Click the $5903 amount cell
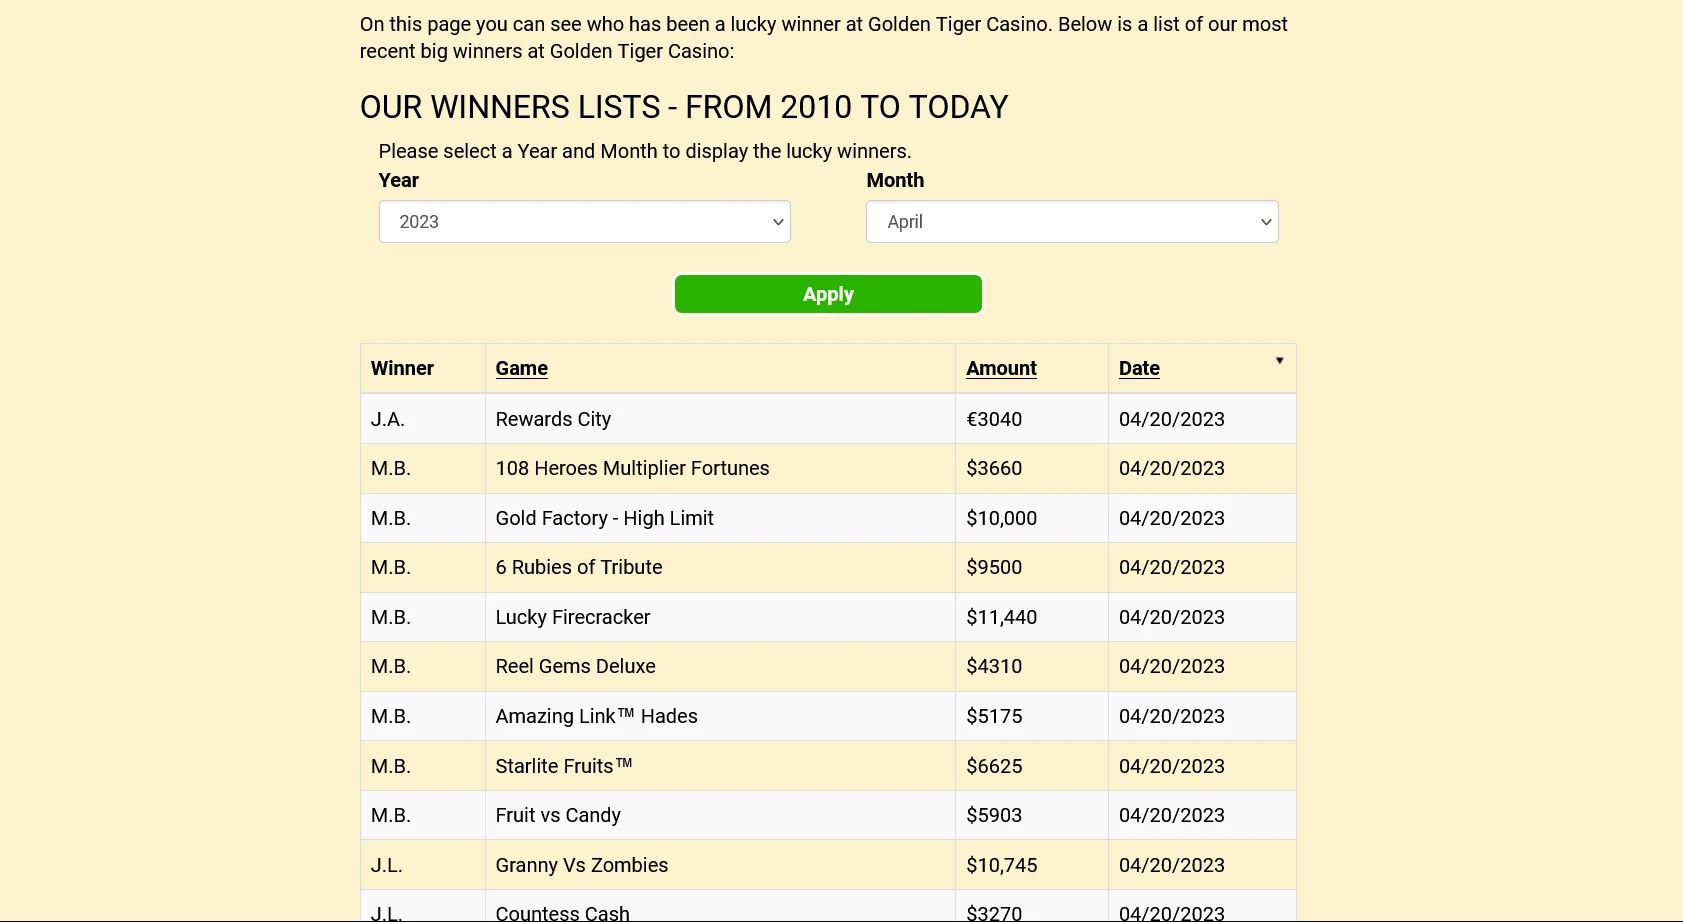Viewport: 1683px width, 922px height. 1032,815
